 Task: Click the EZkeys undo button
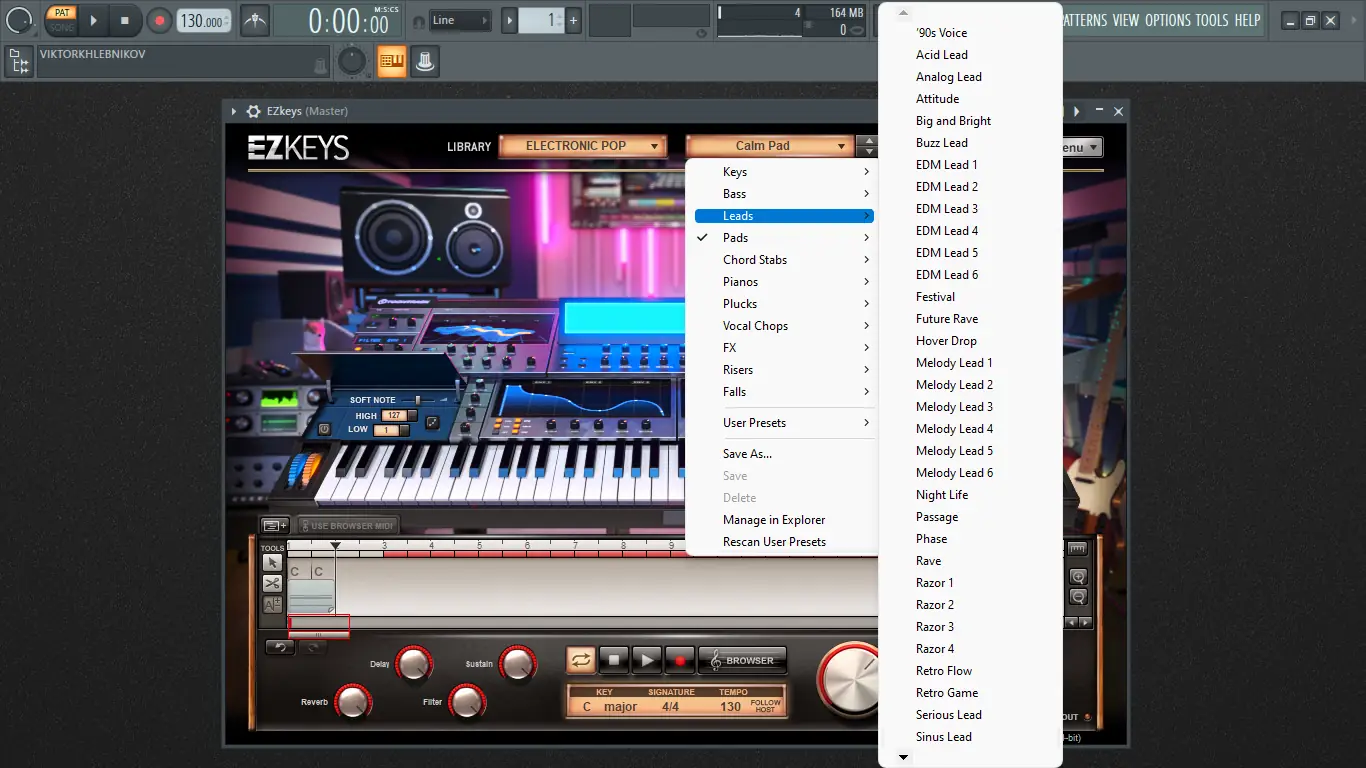(x=280, y=648)
